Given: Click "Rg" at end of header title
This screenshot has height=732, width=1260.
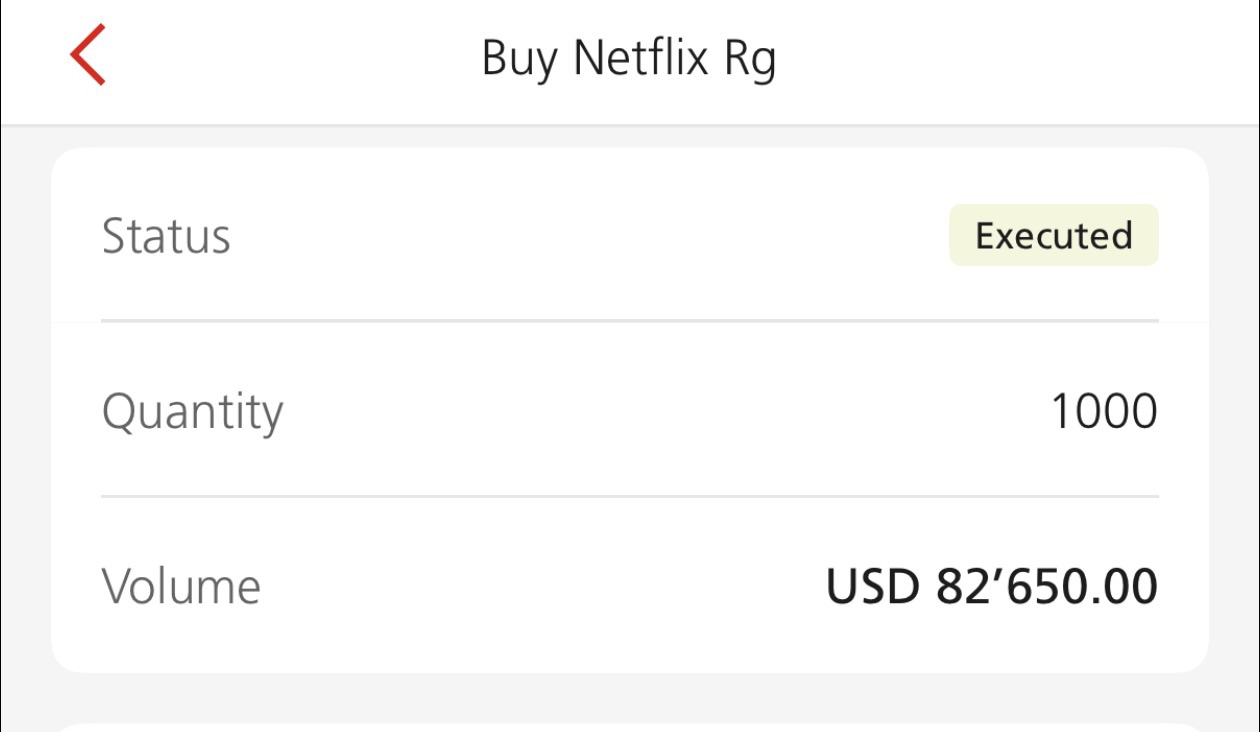Looking at the screenshot, I should (749, 60).
